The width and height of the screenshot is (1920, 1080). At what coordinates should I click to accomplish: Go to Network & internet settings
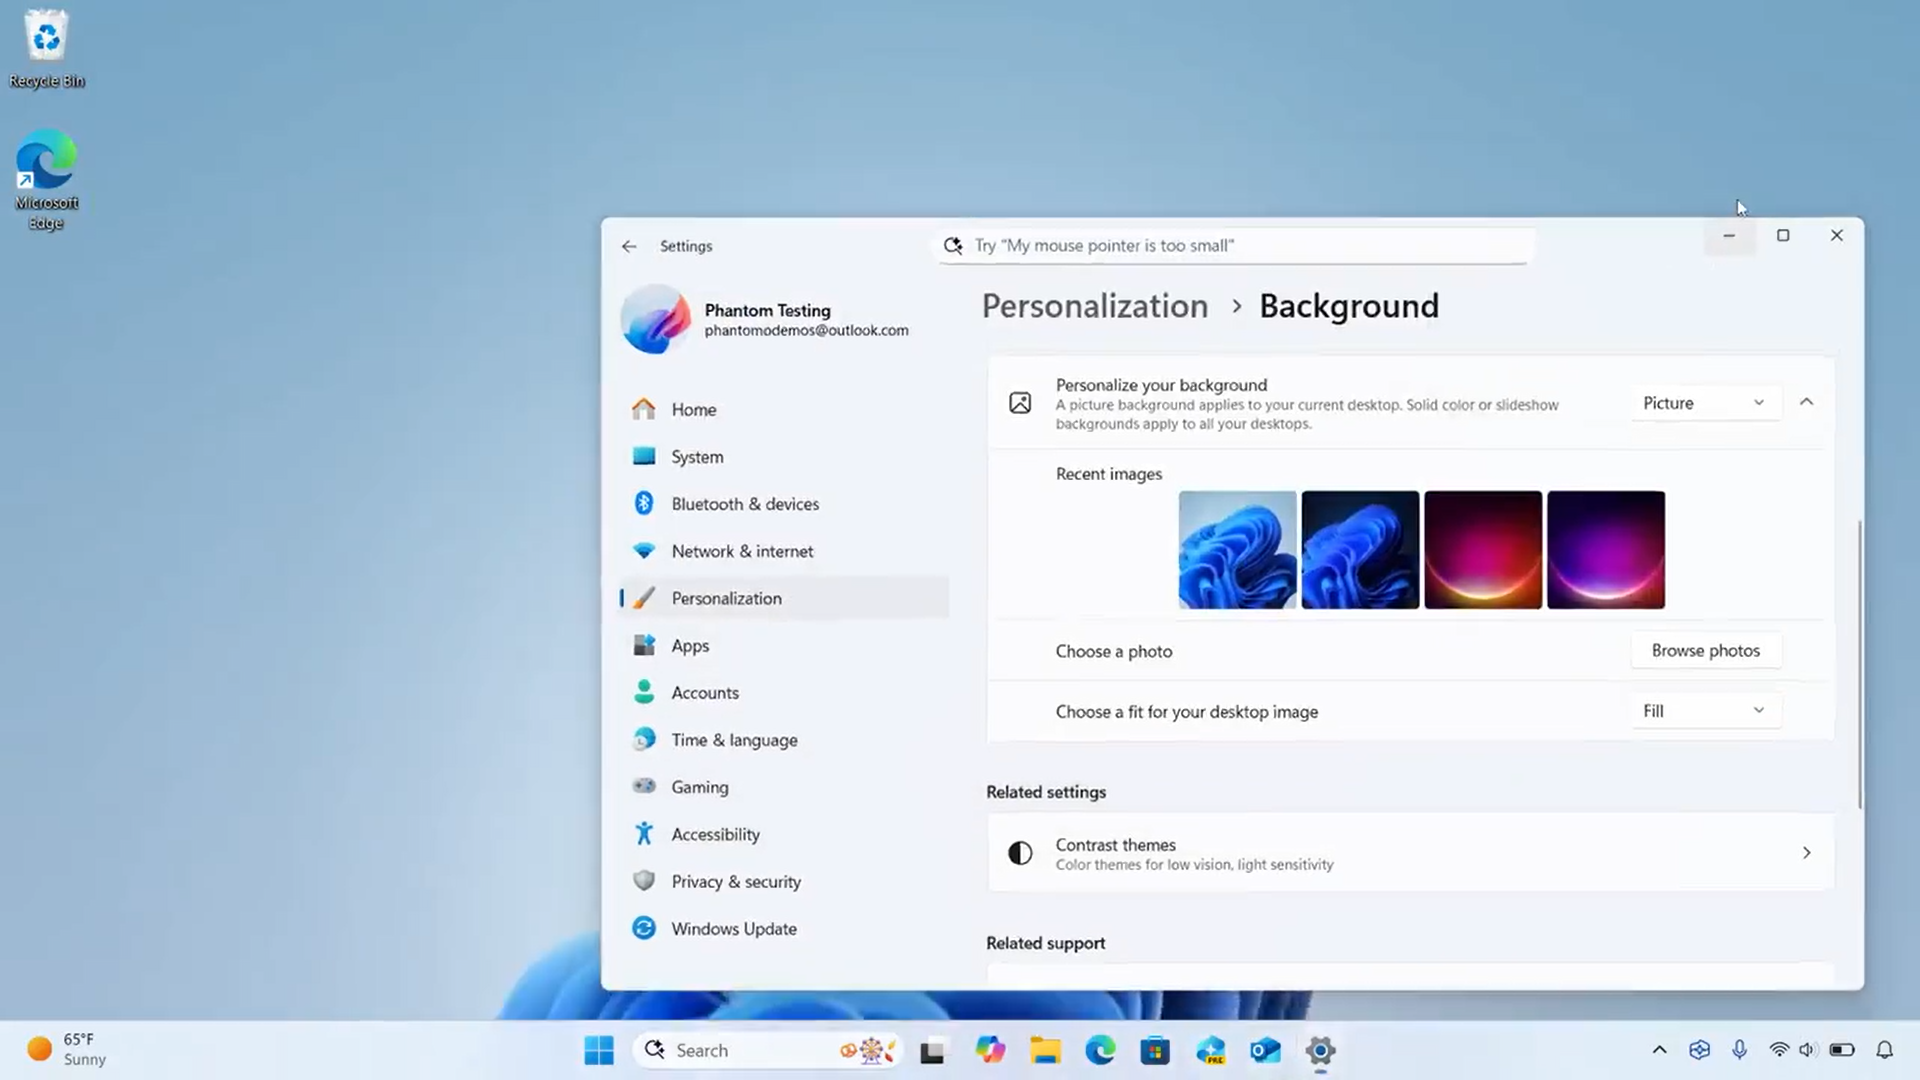tap(741, 551)
